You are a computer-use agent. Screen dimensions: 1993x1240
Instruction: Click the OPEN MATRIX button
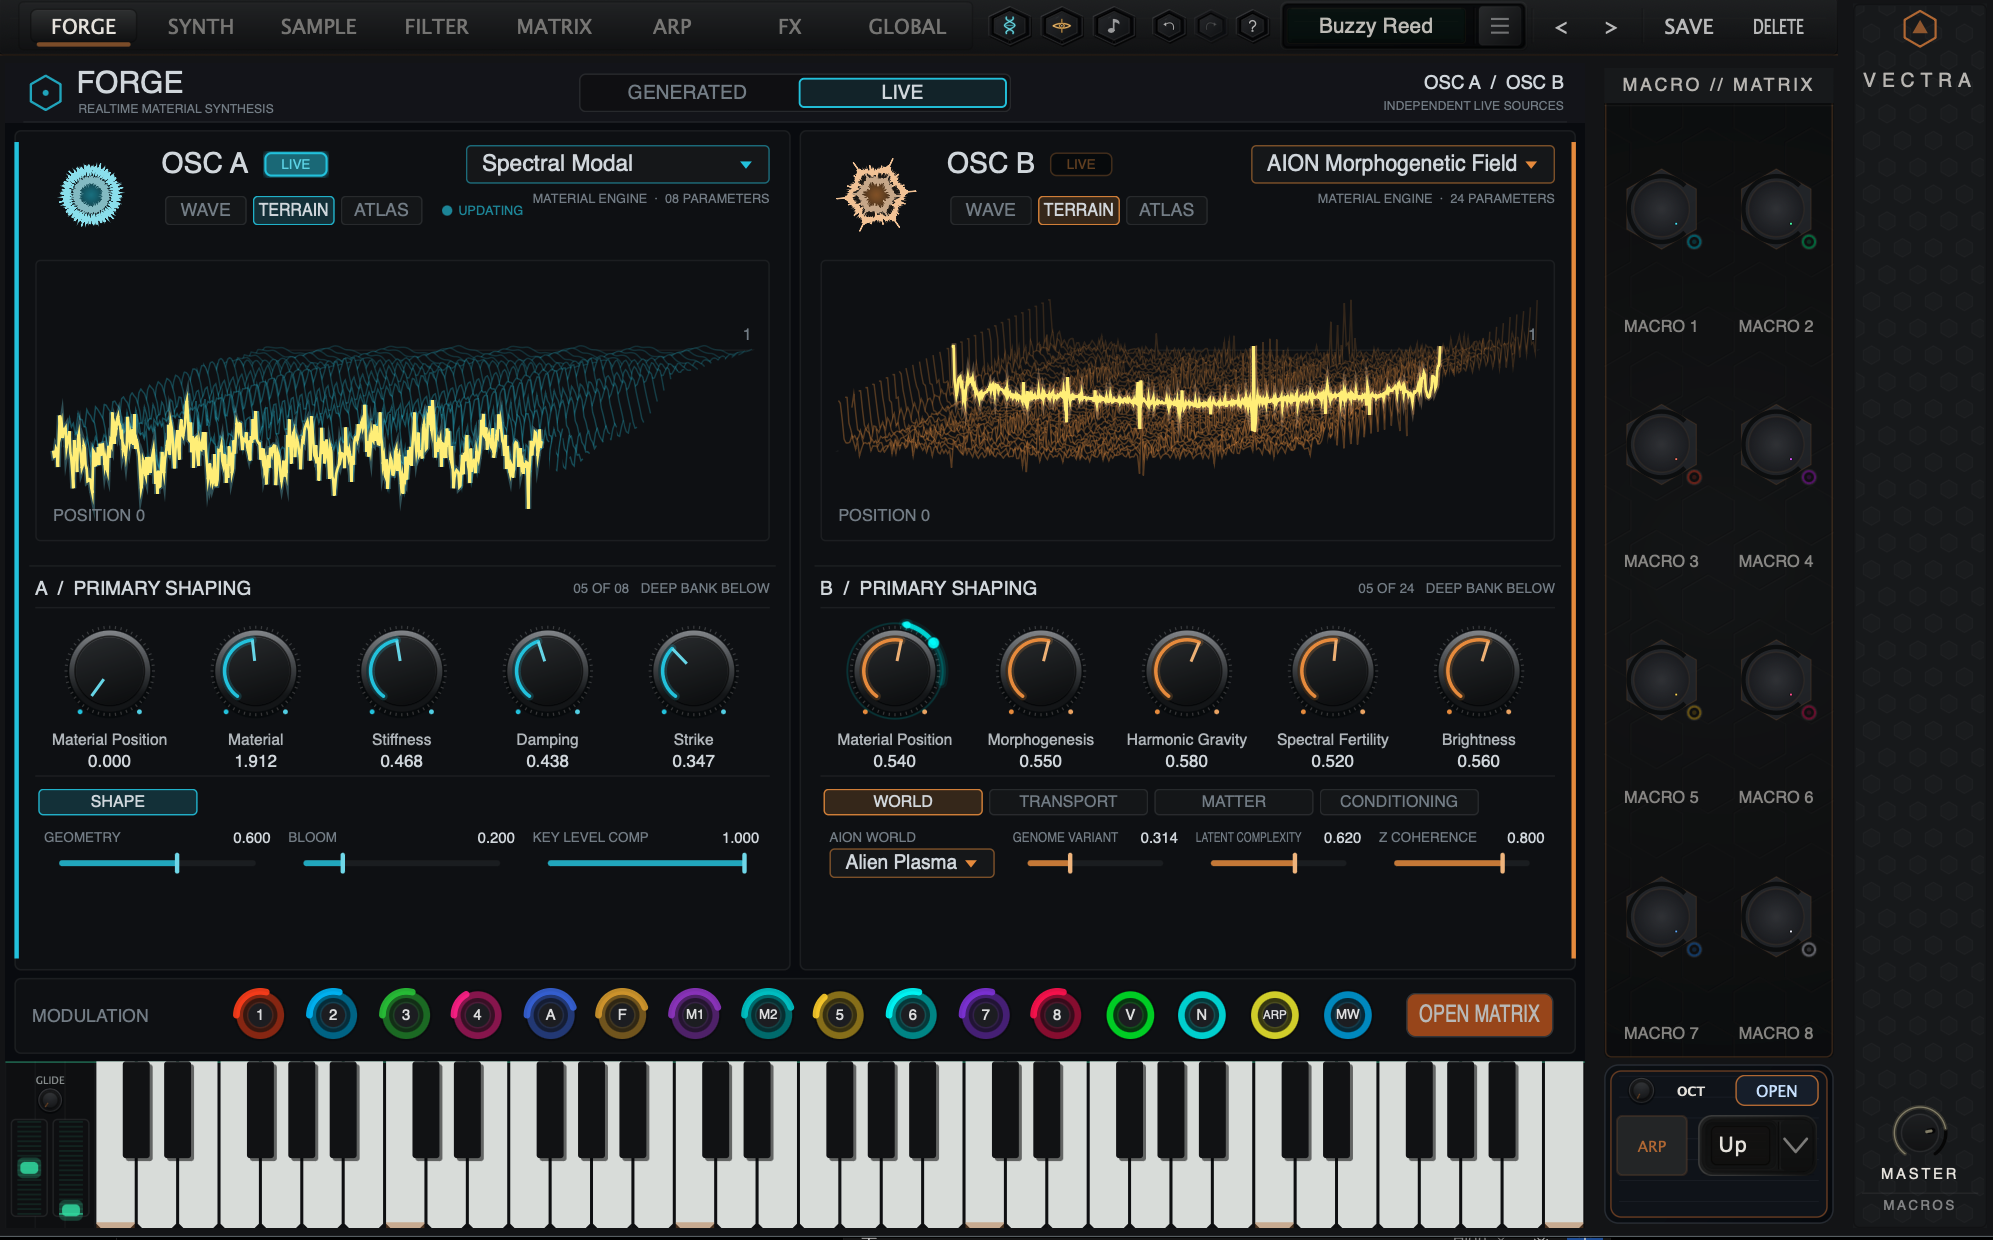click(x=1479, y=1014)
